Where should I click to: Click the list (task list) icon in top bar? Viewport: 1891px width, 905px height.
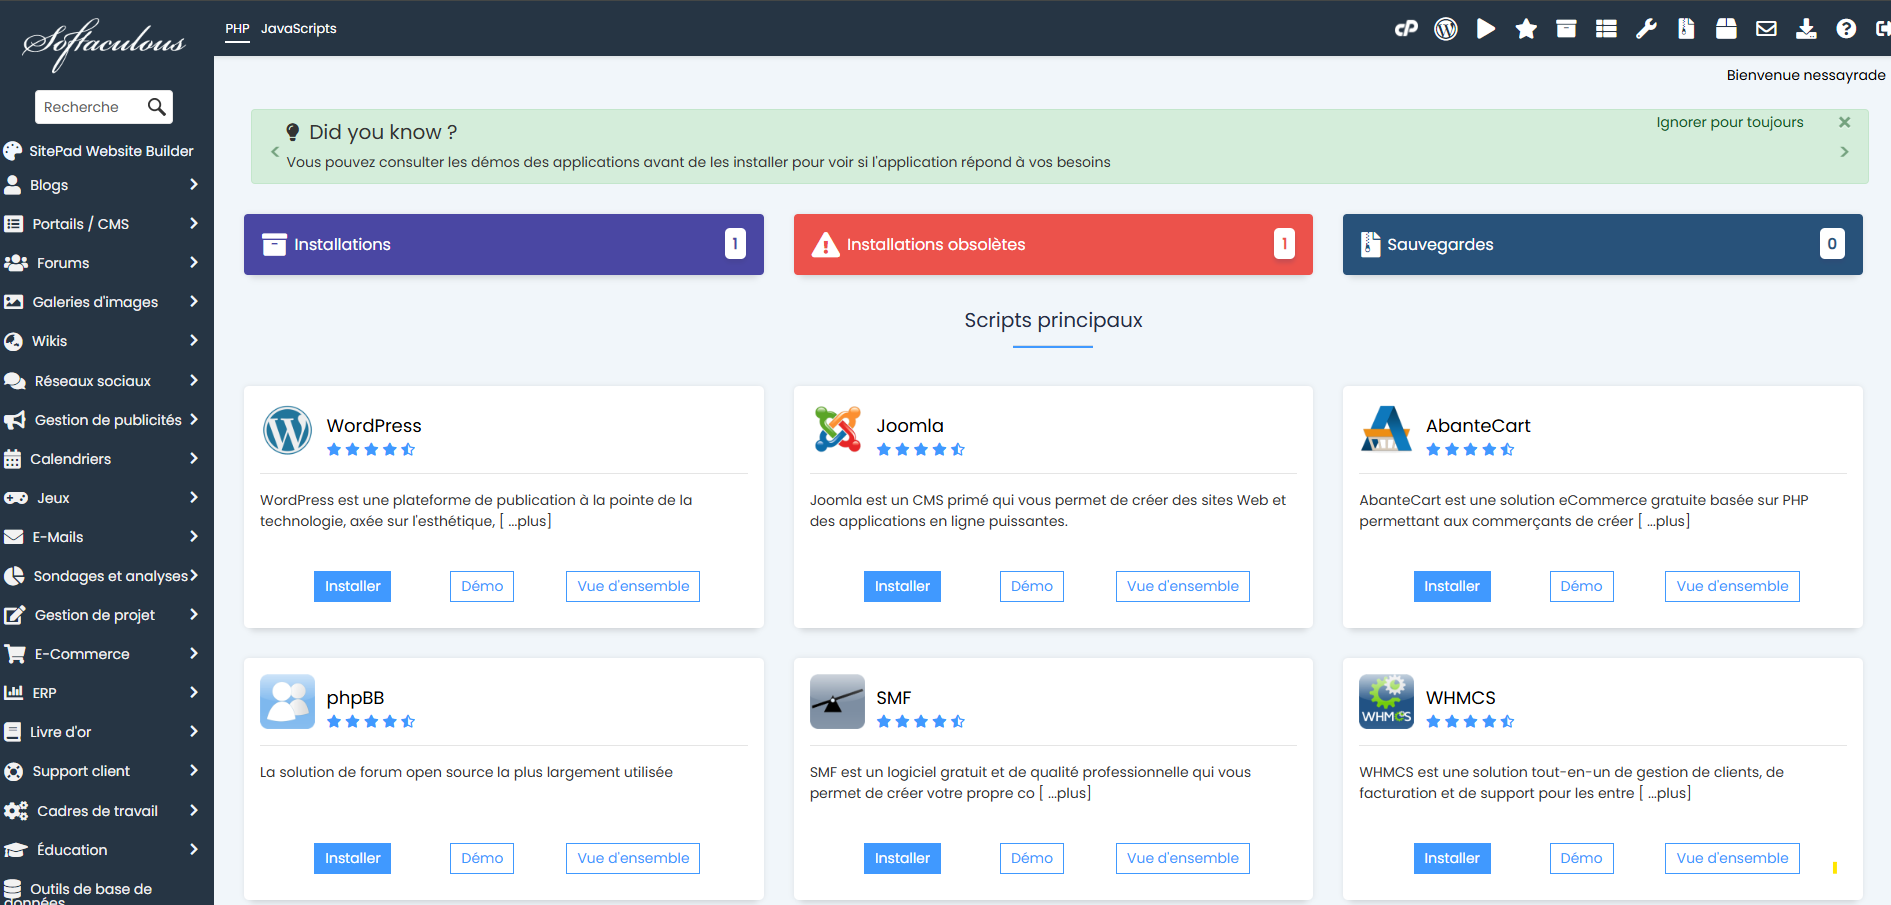pyautogui.click(x=1606, y=29)
